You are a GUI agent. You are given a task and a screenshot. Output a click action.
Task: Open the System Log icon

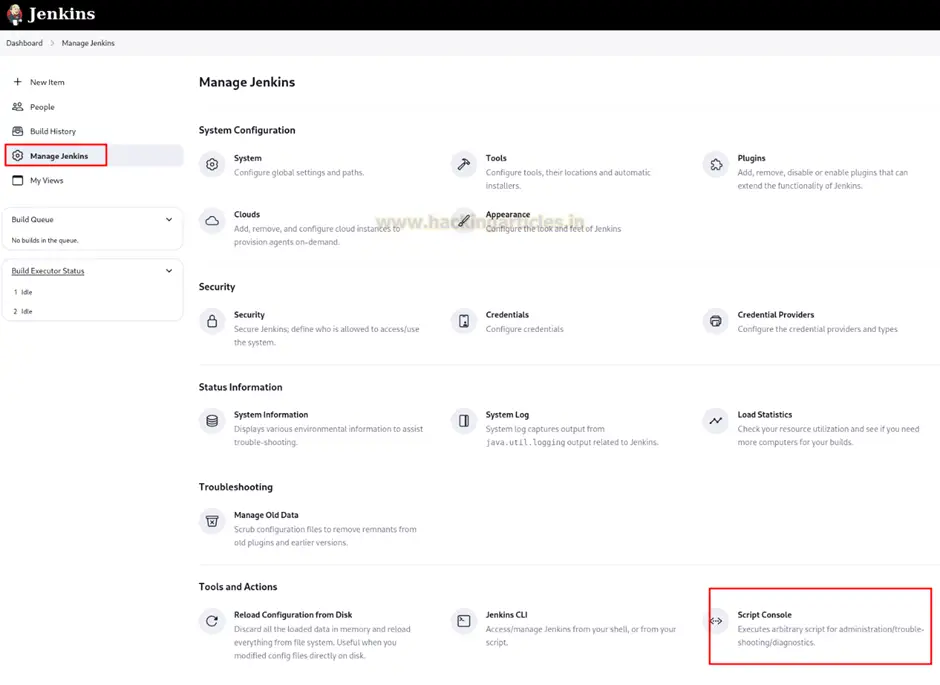coord(464,421)
